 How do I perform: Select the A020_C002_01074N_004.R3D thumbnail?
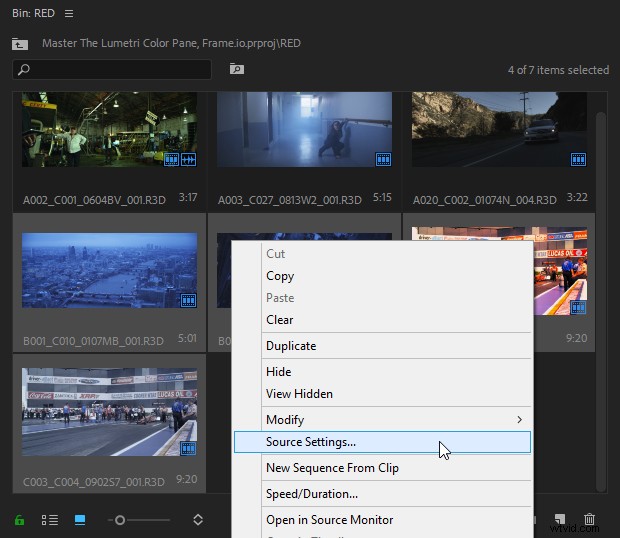tap(499, 129)
